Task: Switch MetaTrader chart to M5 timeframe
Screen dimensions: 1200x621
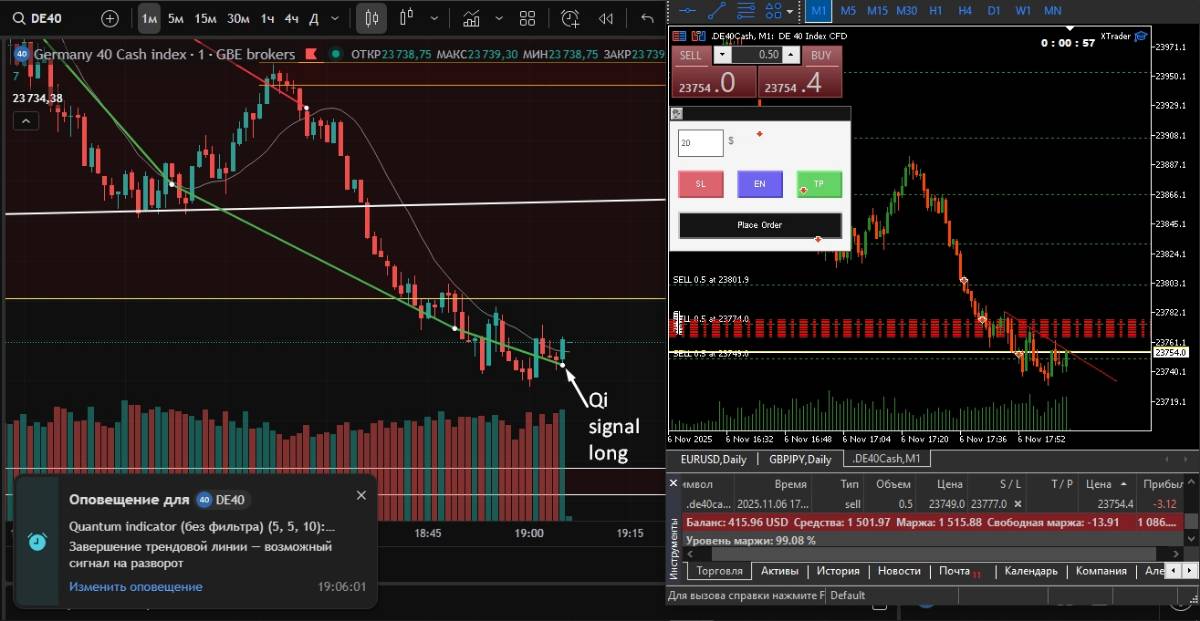Action: pos(848,10)
